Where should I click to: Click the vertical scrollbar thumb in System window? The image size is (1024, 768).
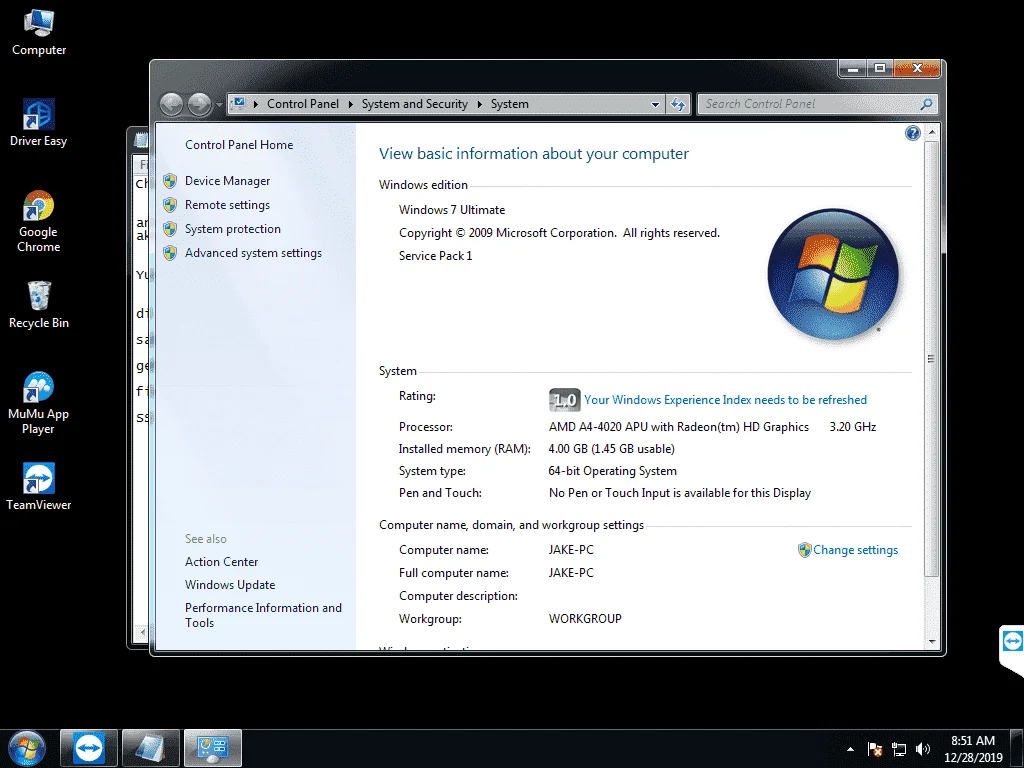tap(932, 359)
